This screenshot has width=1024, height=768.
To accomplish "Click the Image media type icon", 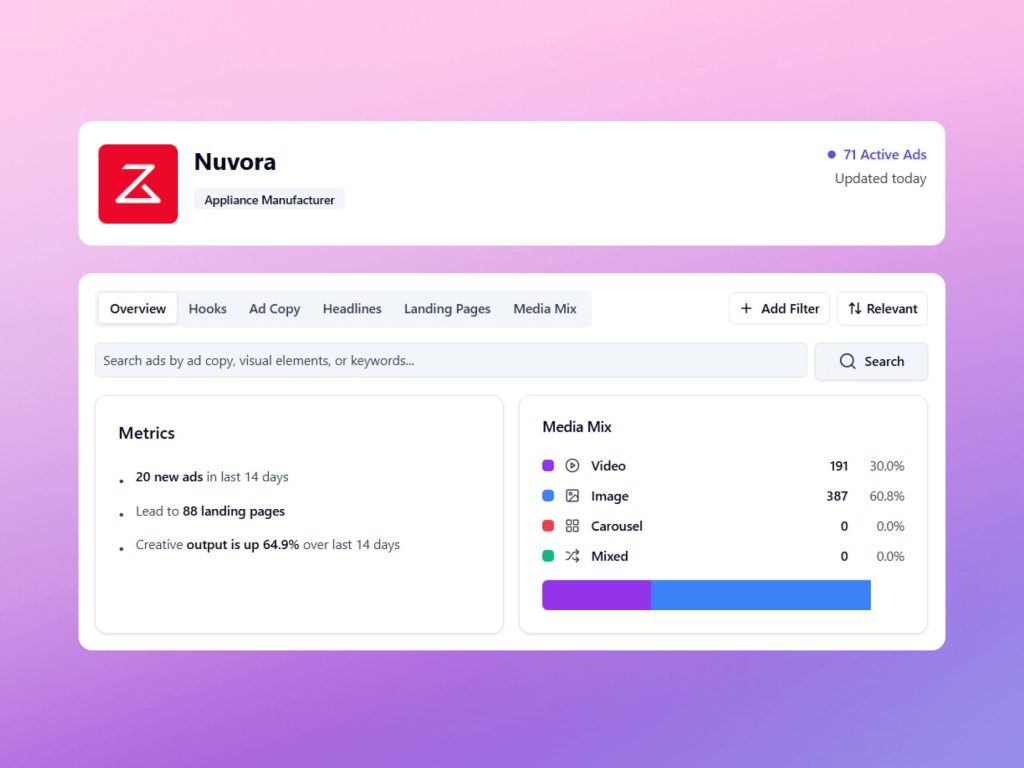I will tap(572, 496).
